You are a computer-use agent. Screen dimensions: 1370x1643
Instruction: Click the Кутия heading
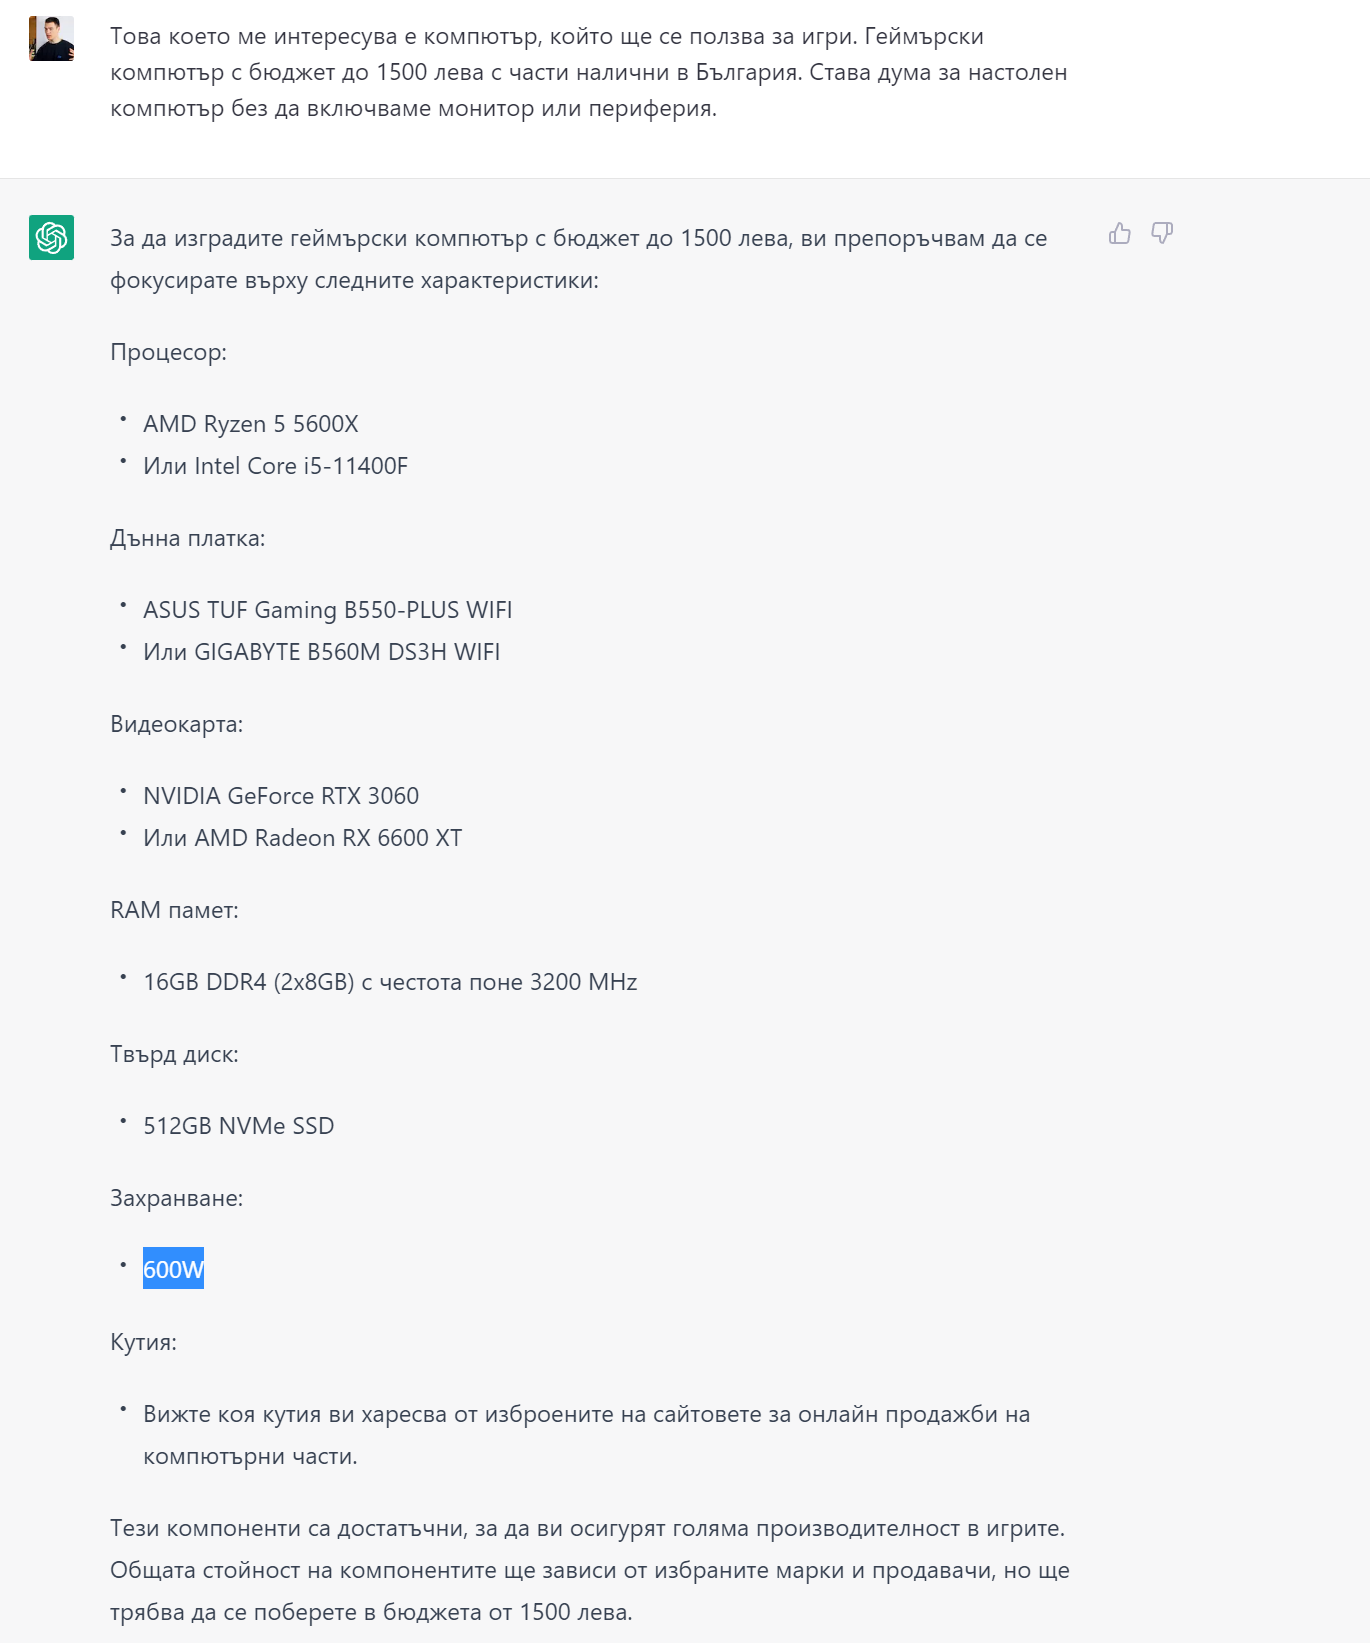[x=143, y=1342]
